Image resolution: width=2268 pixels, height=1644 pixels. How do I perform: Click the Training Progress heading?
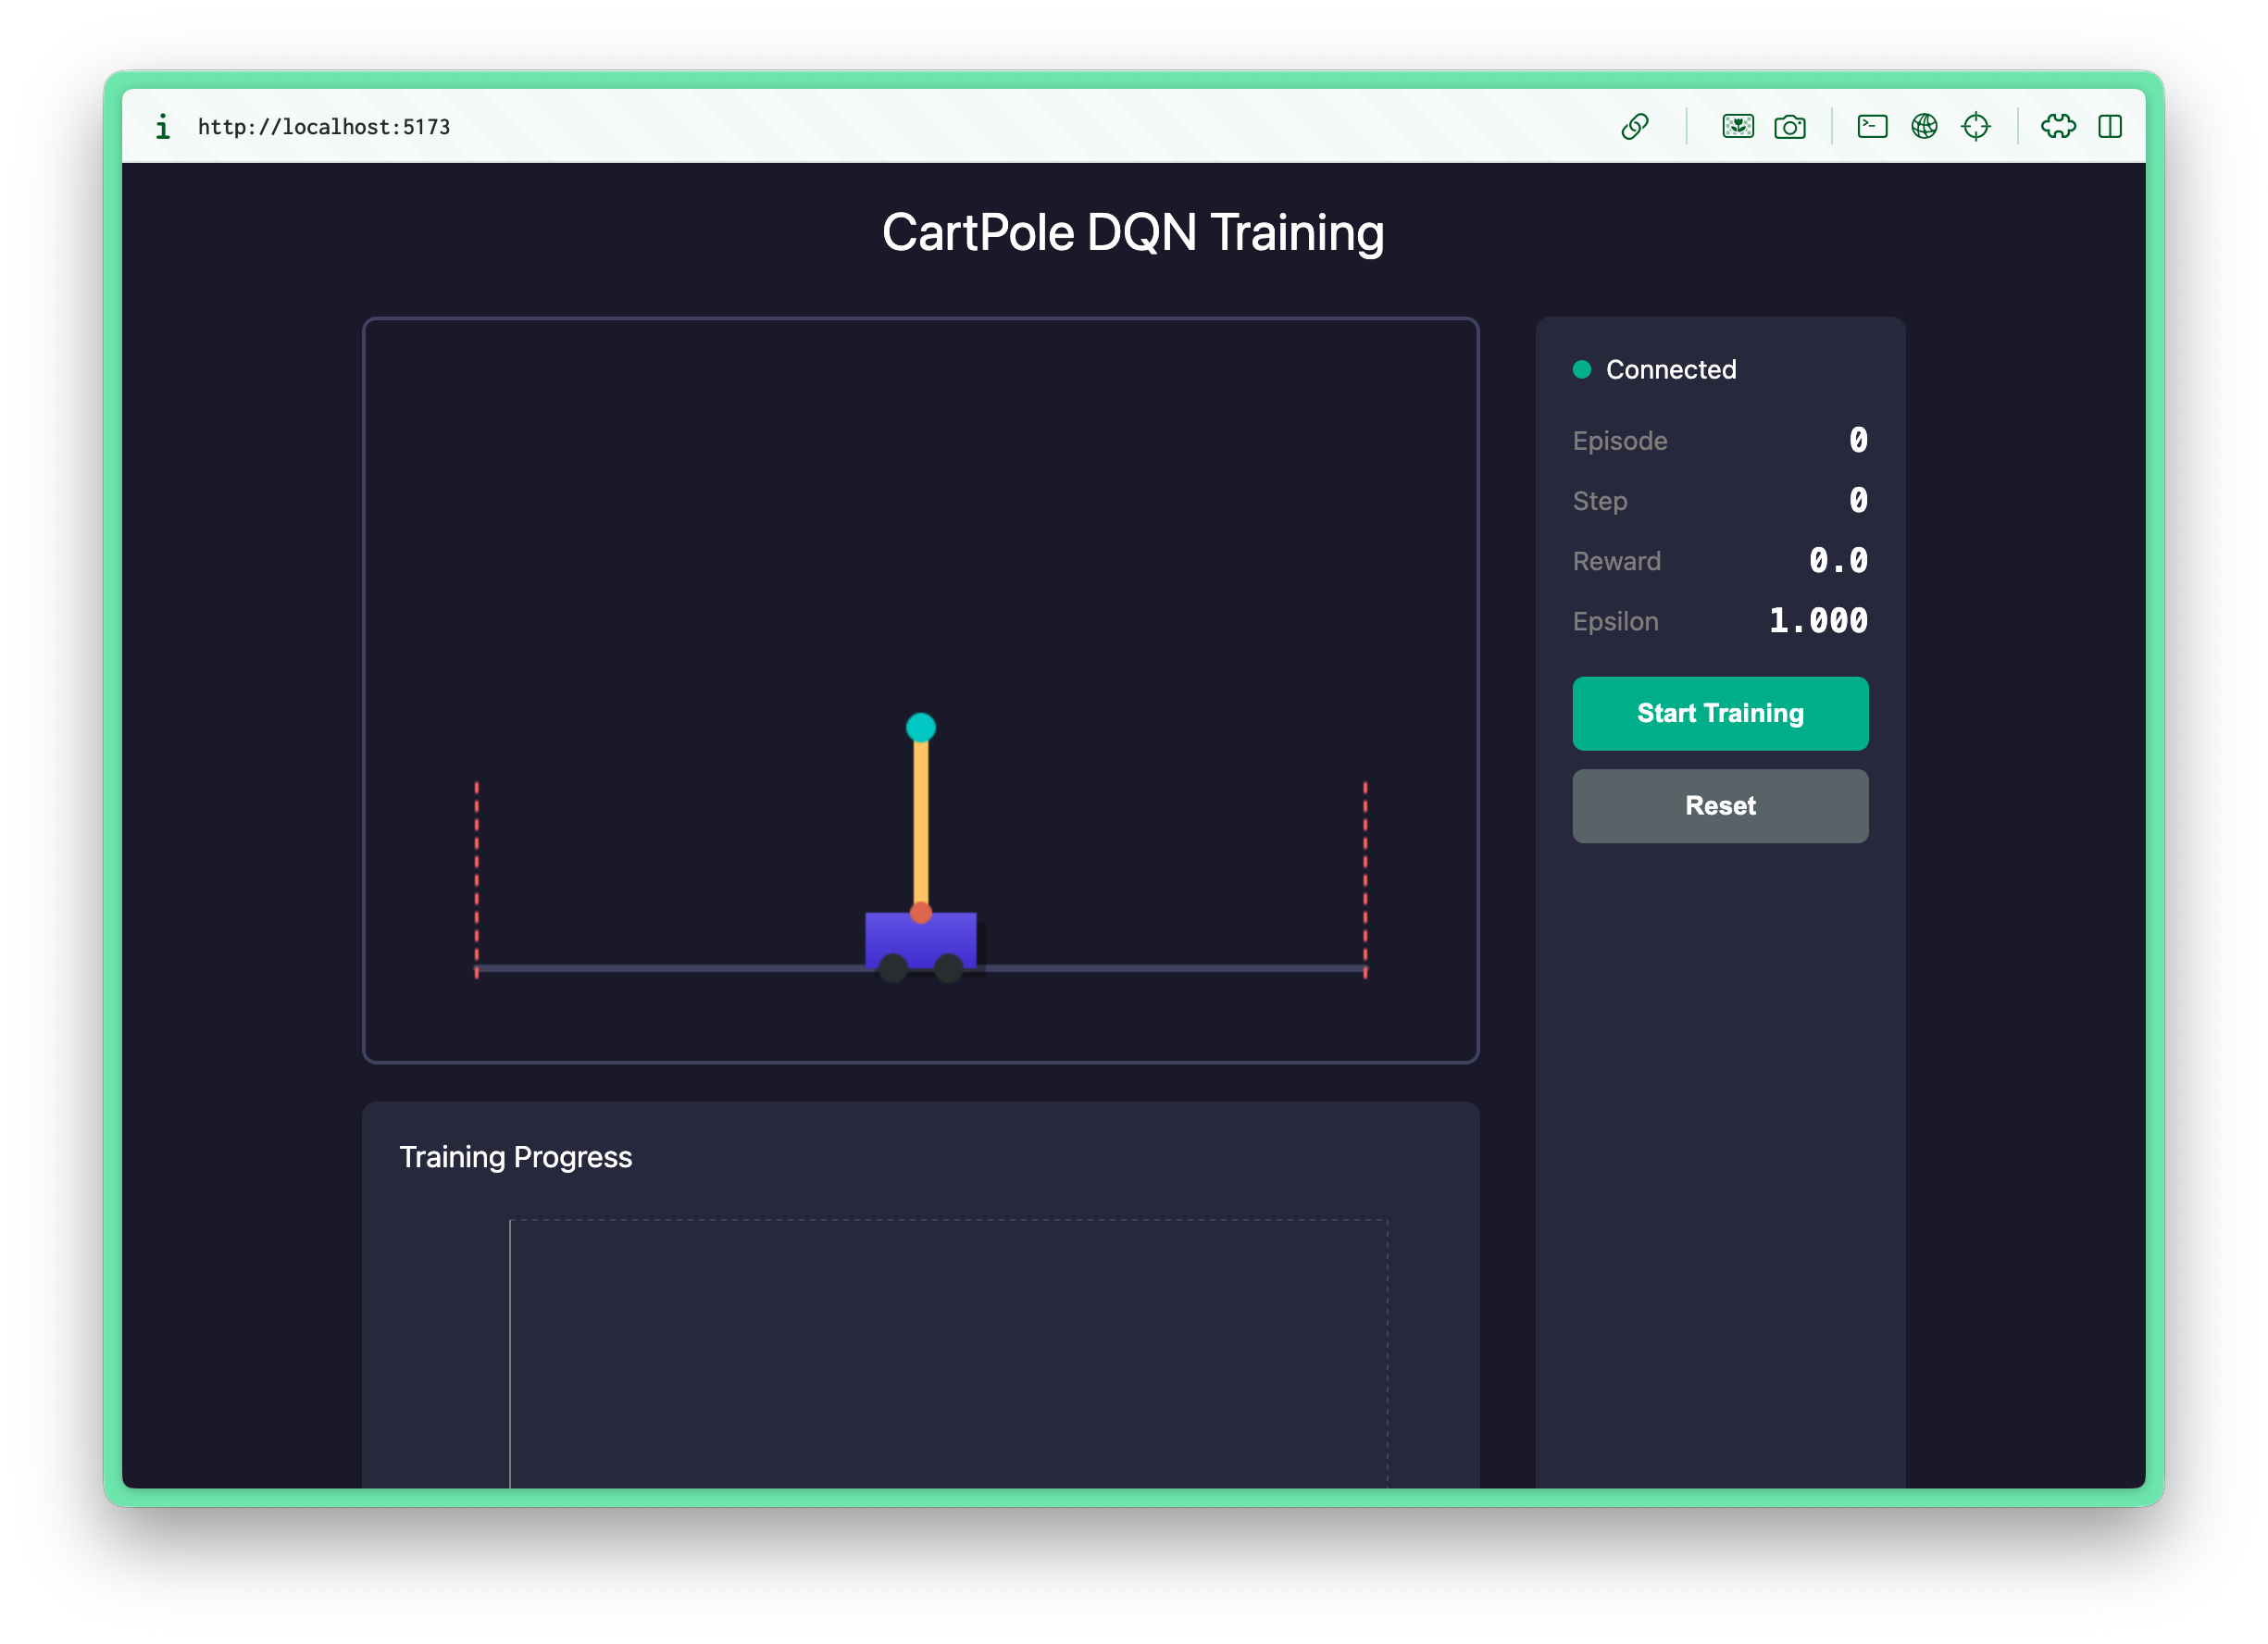pyautogui.click(x=516, y=1157)
